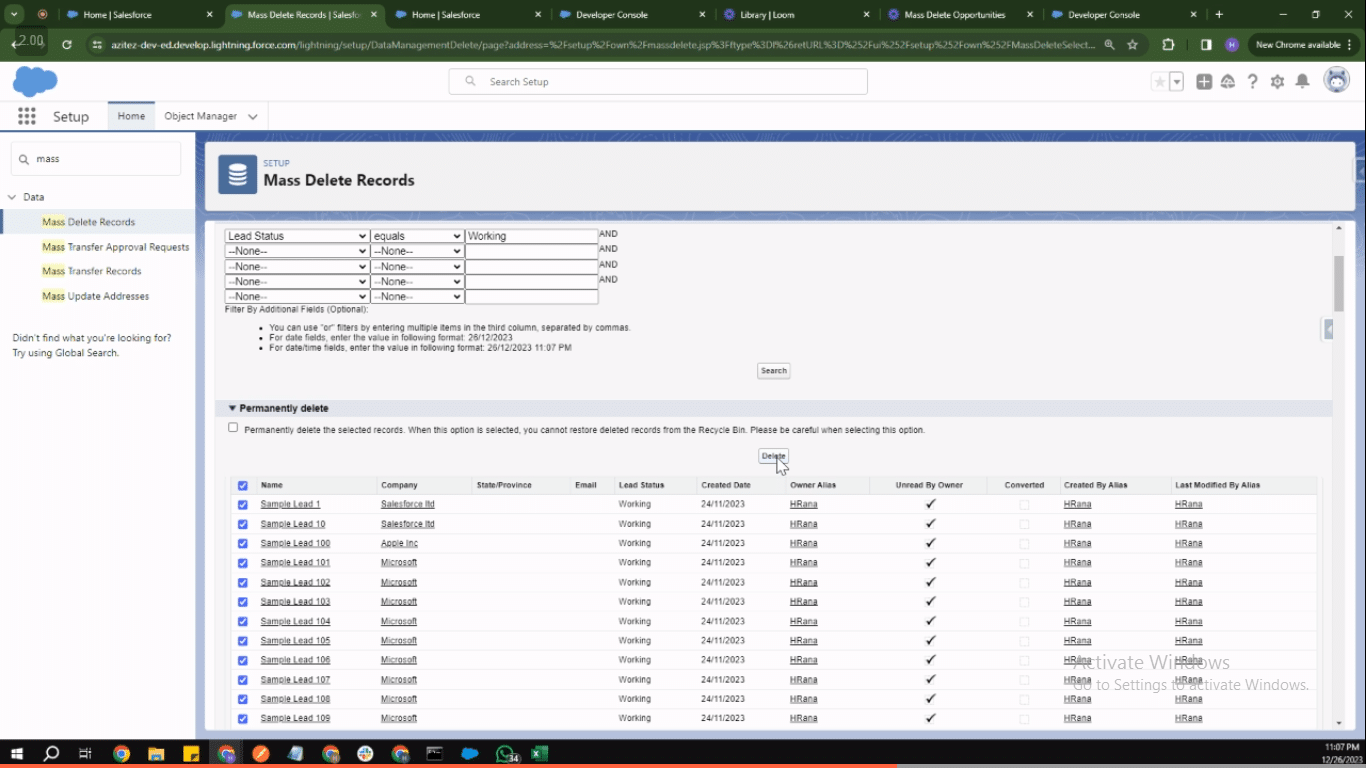Switch to the Home setup tab
Viewport: 1366px width, 768px height.
pyautogui.click(x=131, y=116)
